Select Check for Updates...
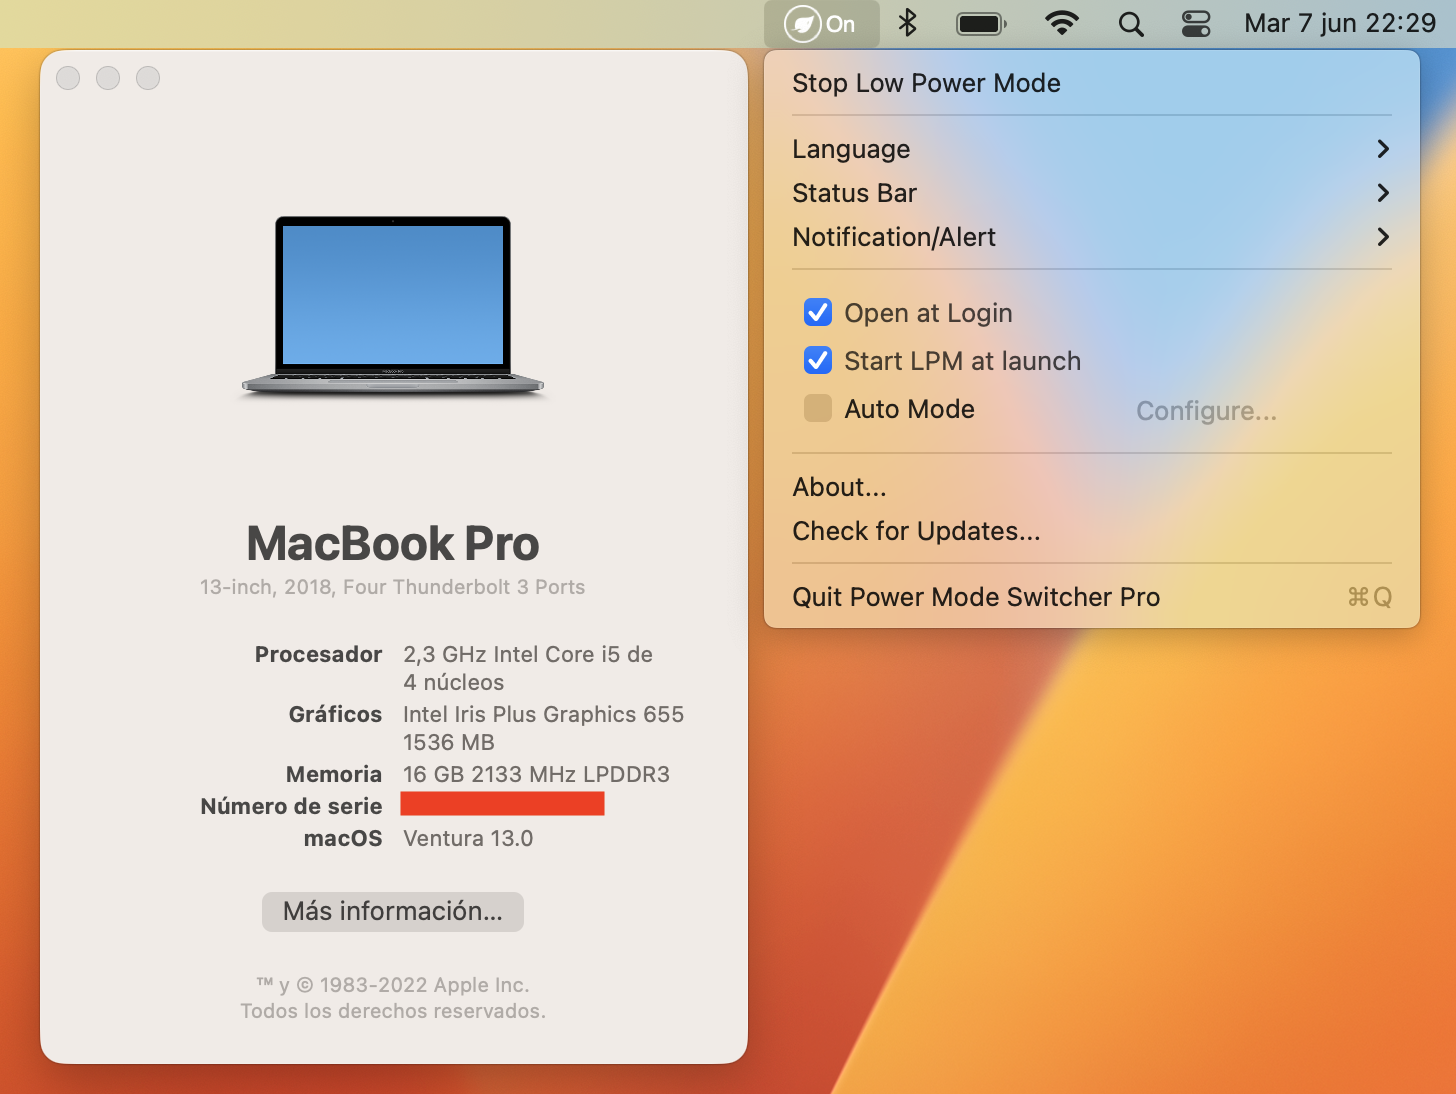The height and width of the screenshot is (1094, 1456). (x=1092, y=531)
